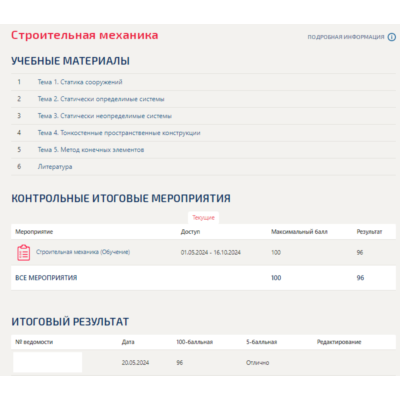Click the info icon next to ПОДРОБНАЯ ИНФОРМАЦИЯ
Screen dimensions: 400x400
(x=392, y=37)
